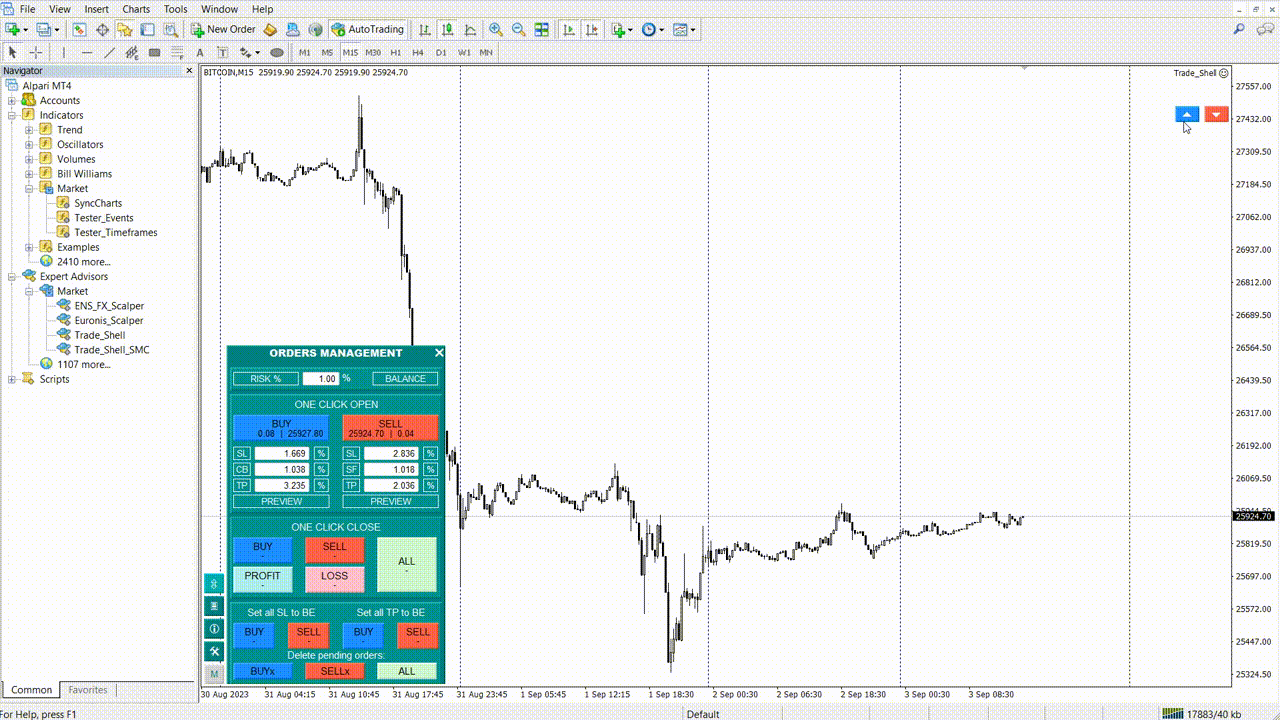This screenshot has height=720, width=1280.
Task: Collapse the Trade_Shell panel with the down arrow
Action: (x=1216, y=113)
